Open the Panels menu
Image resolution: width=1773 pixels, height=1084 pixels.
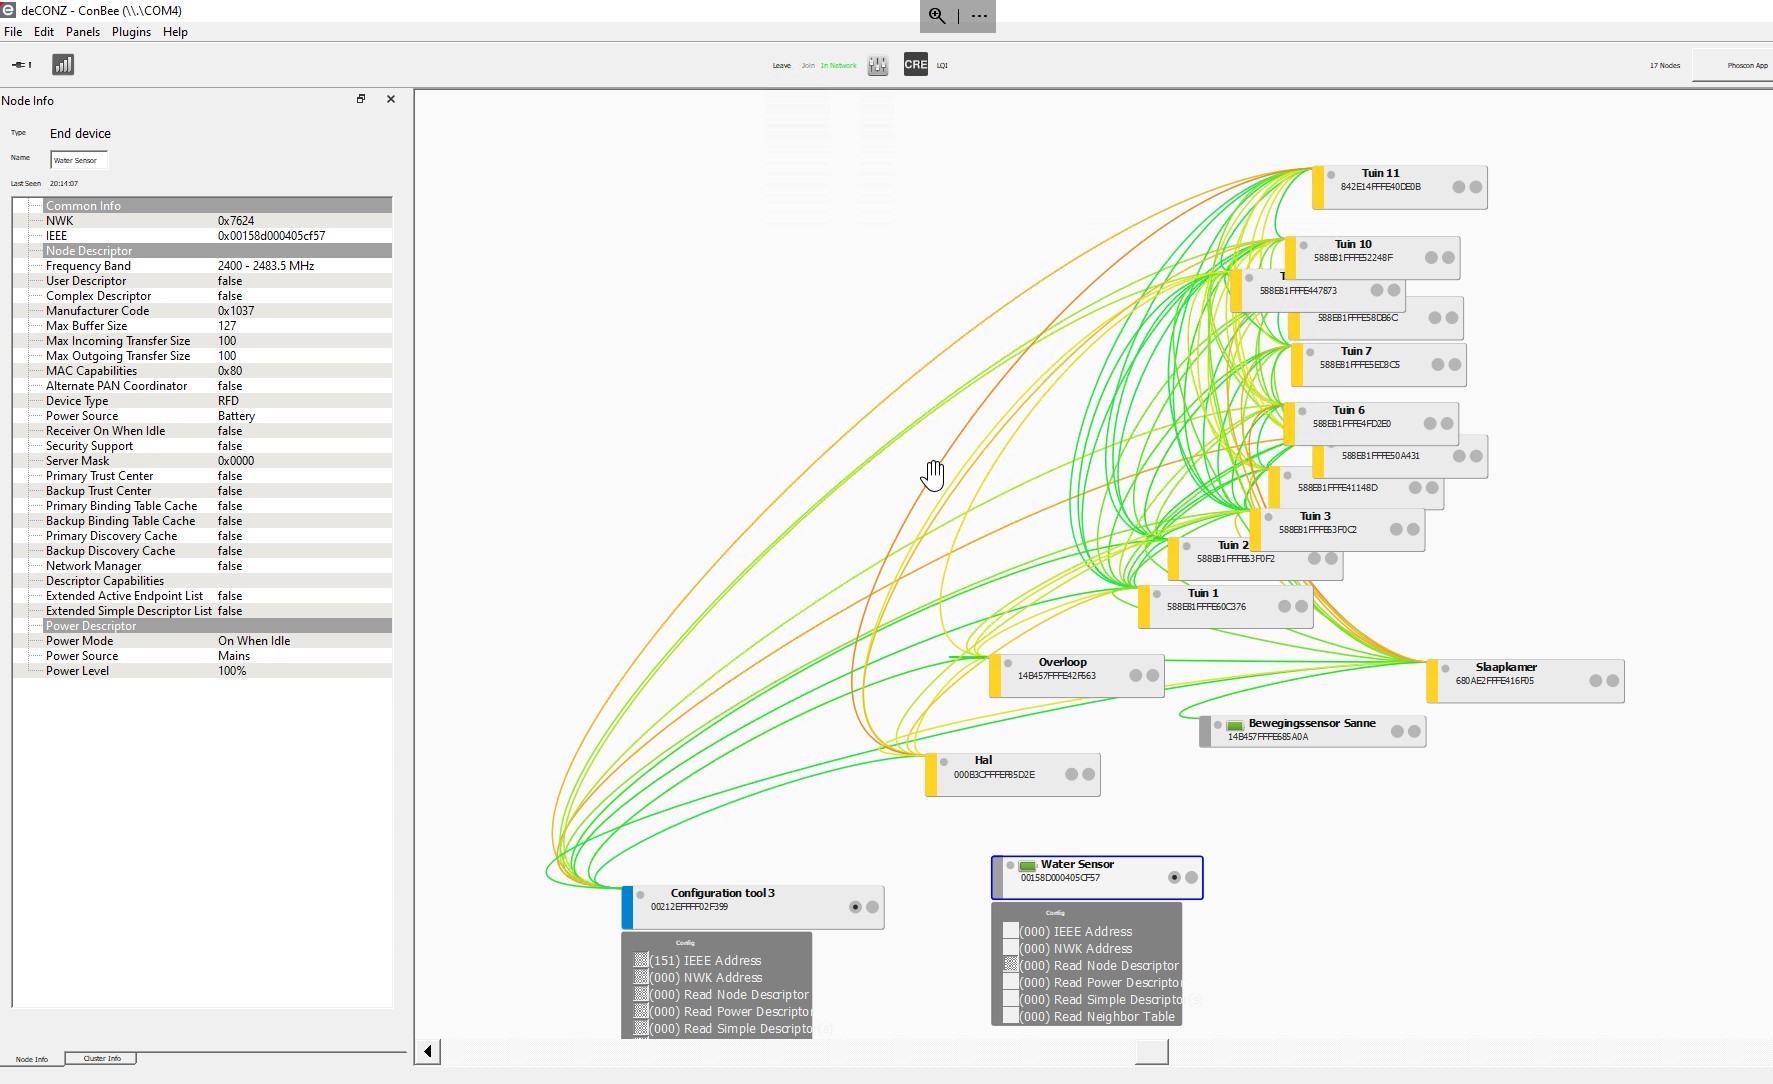tap(83, 32)
